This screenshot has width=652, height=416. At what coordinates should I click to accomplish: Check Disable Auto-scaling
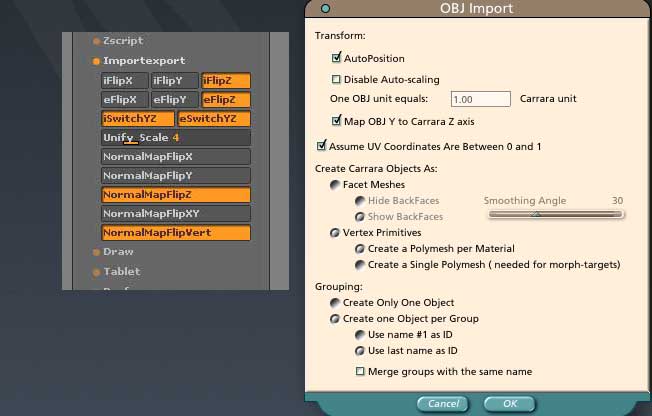point(336,79)
